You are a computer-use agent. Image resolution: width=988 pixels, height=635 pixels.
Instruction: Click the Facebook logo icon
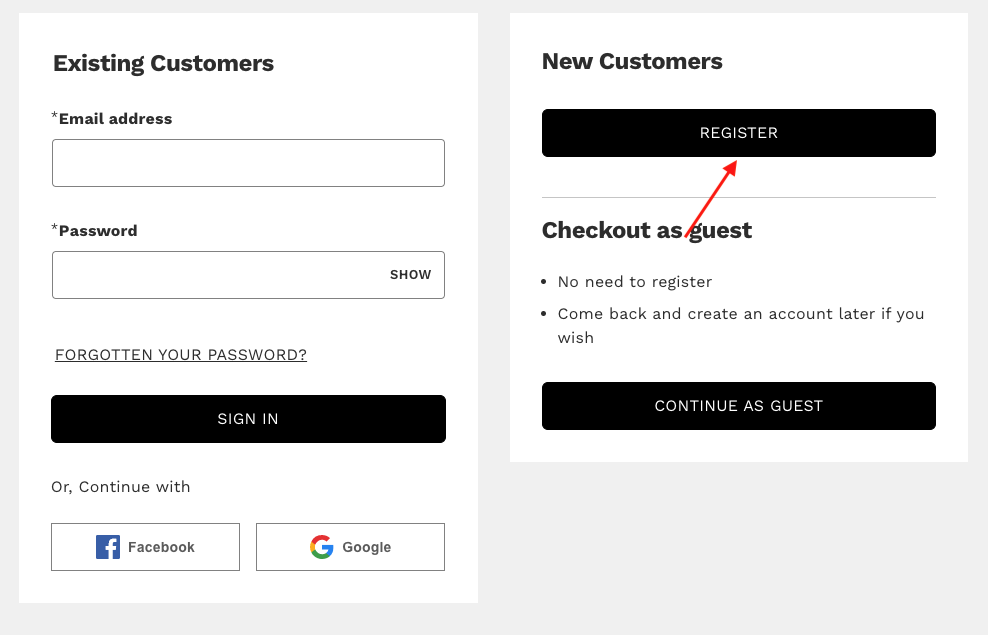[108, 547]
